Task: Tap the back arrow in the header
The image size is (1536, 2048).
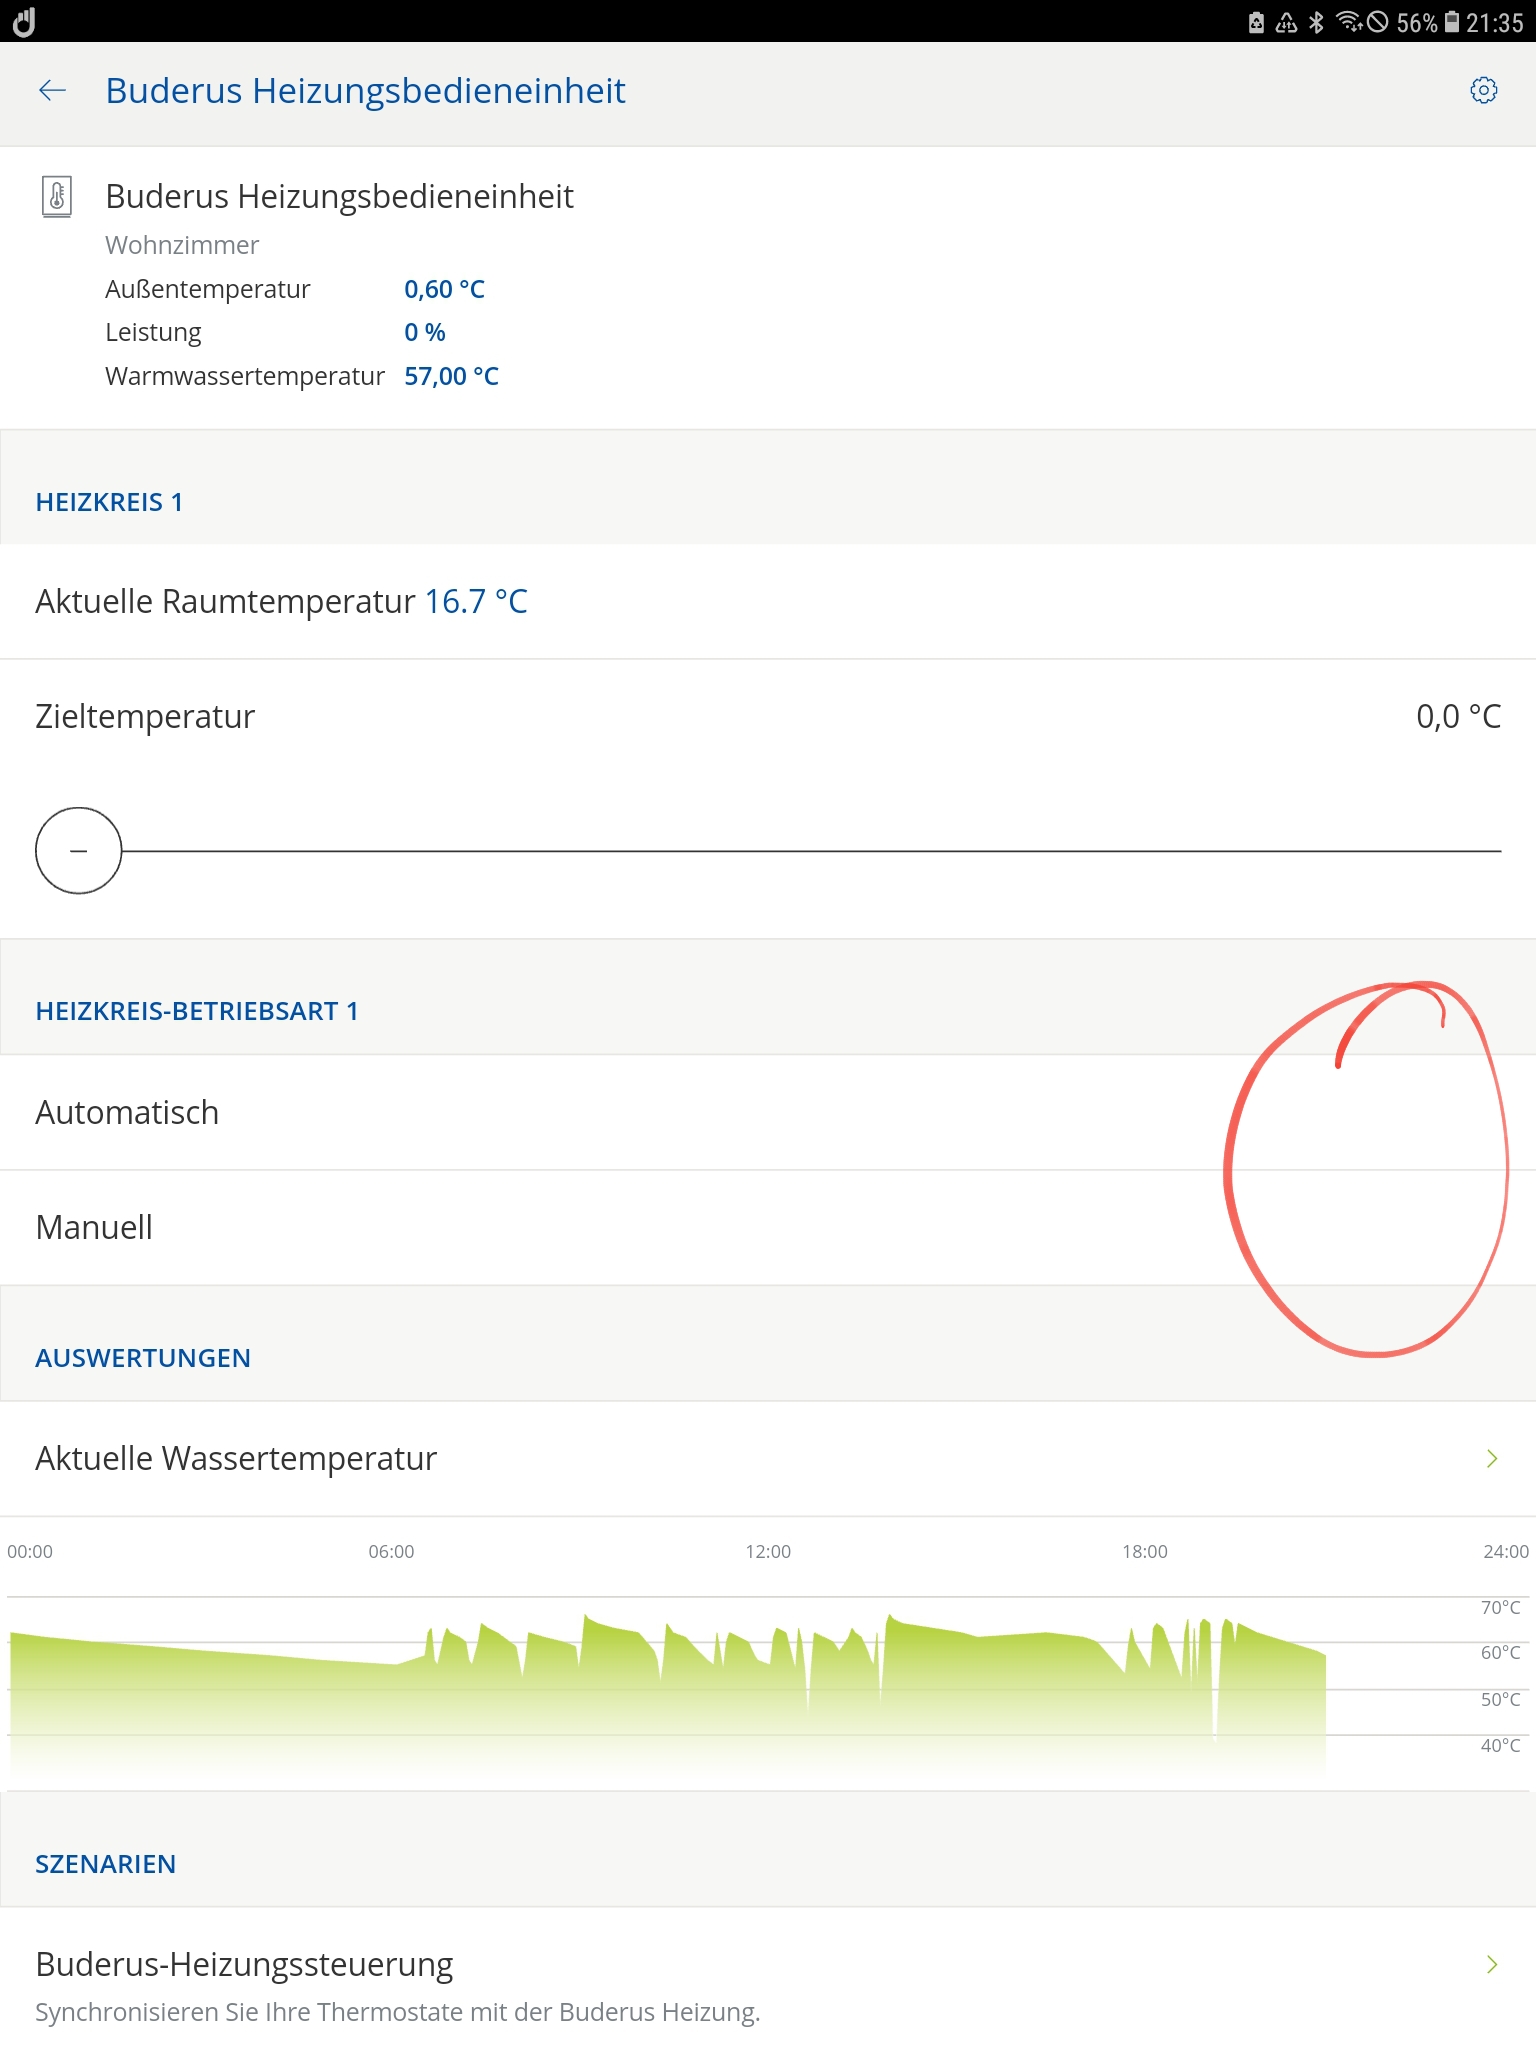Action: pyautogui.click(x=52, y=91)
